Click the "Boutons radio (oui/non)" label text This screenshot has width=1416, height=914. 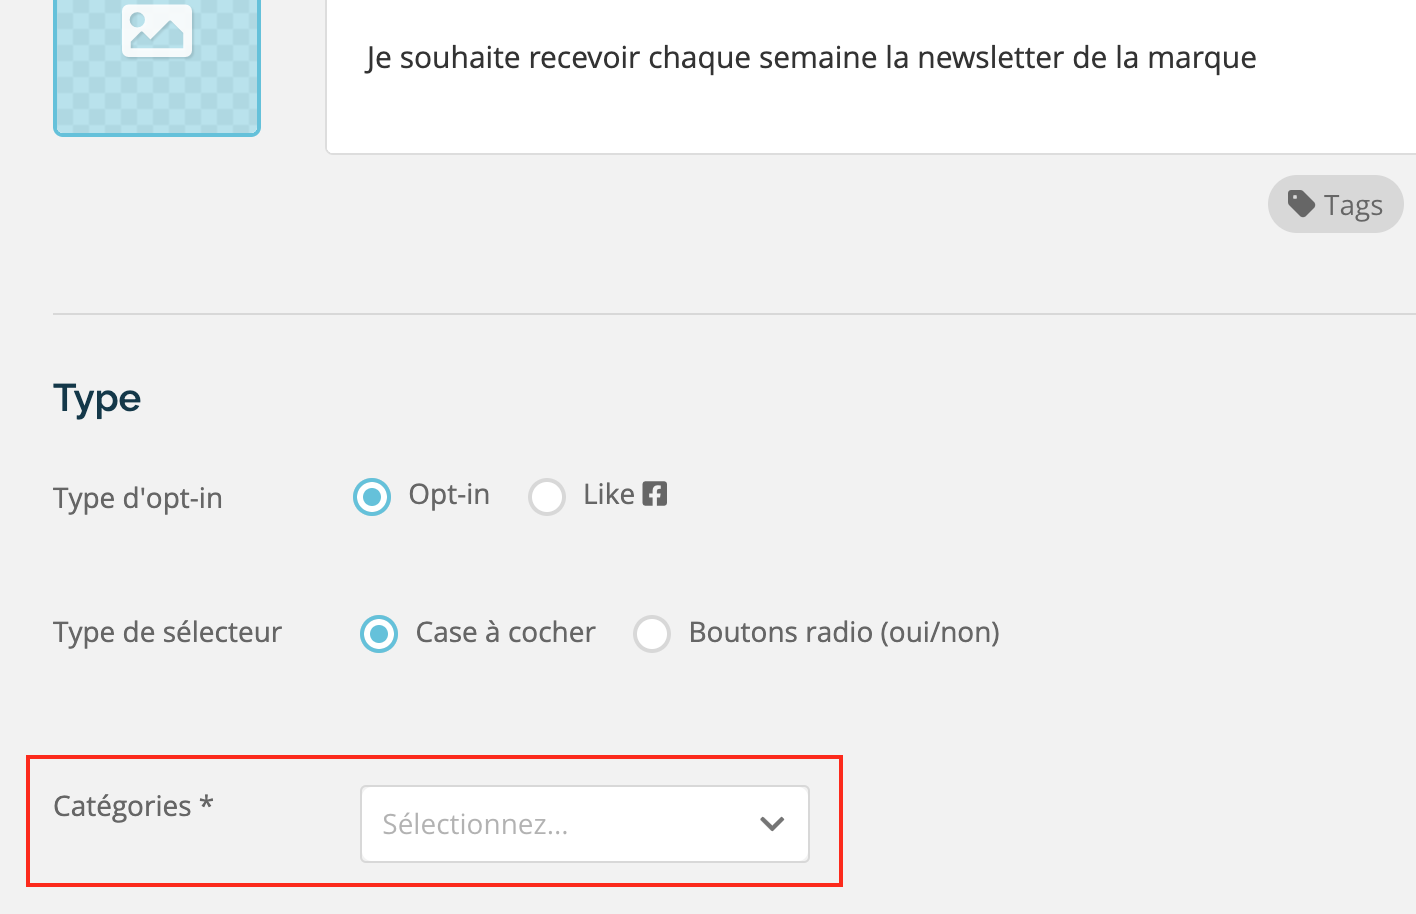click(844, 632)
